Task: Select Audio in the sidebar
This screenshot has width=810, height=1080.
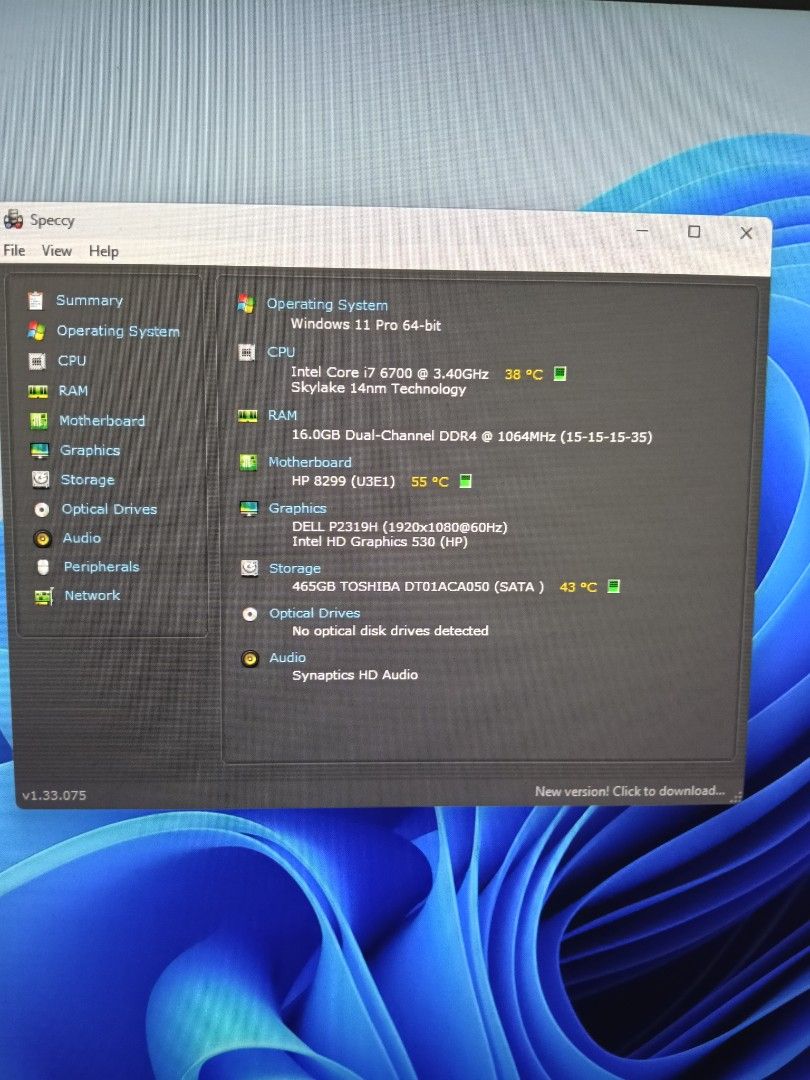Action: point(81,538)
